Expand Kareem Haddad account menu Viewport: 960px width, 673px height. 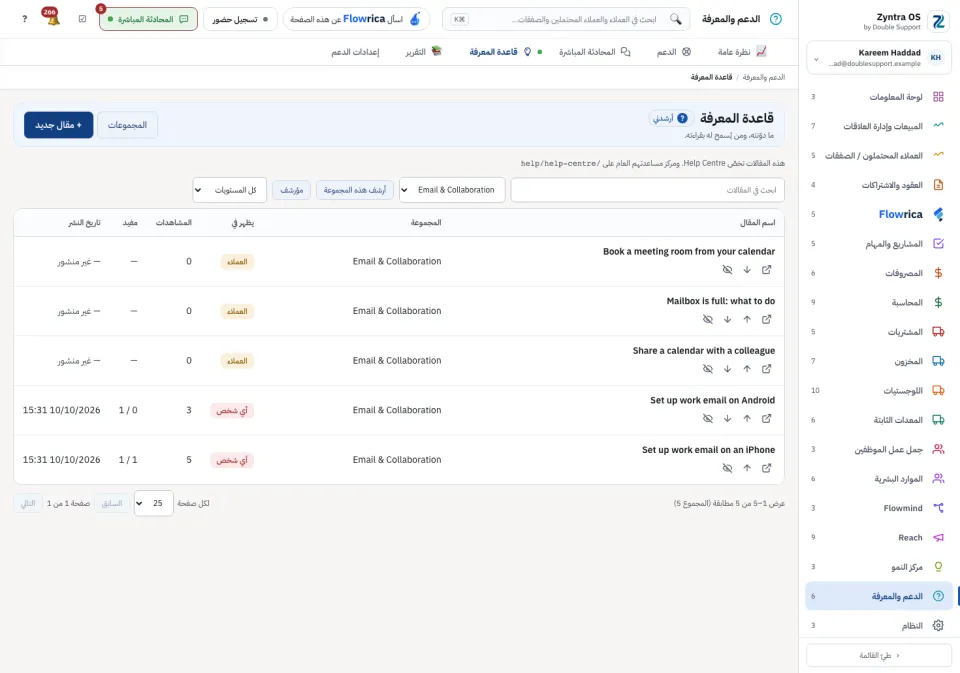[879, 58]
